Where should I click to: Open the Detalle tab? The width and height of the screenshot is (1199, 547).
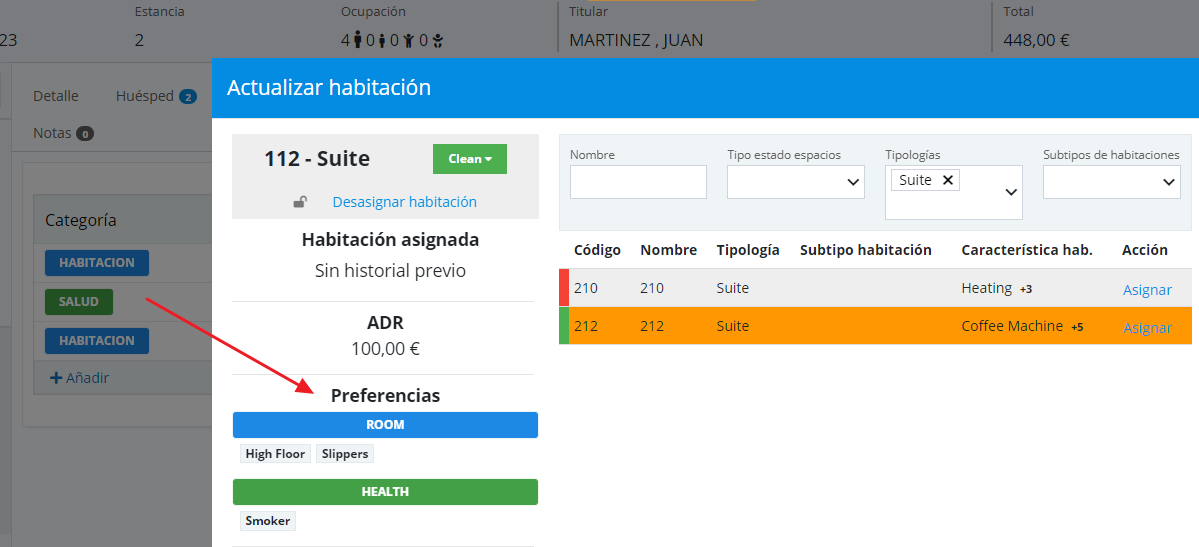(56, 97)
